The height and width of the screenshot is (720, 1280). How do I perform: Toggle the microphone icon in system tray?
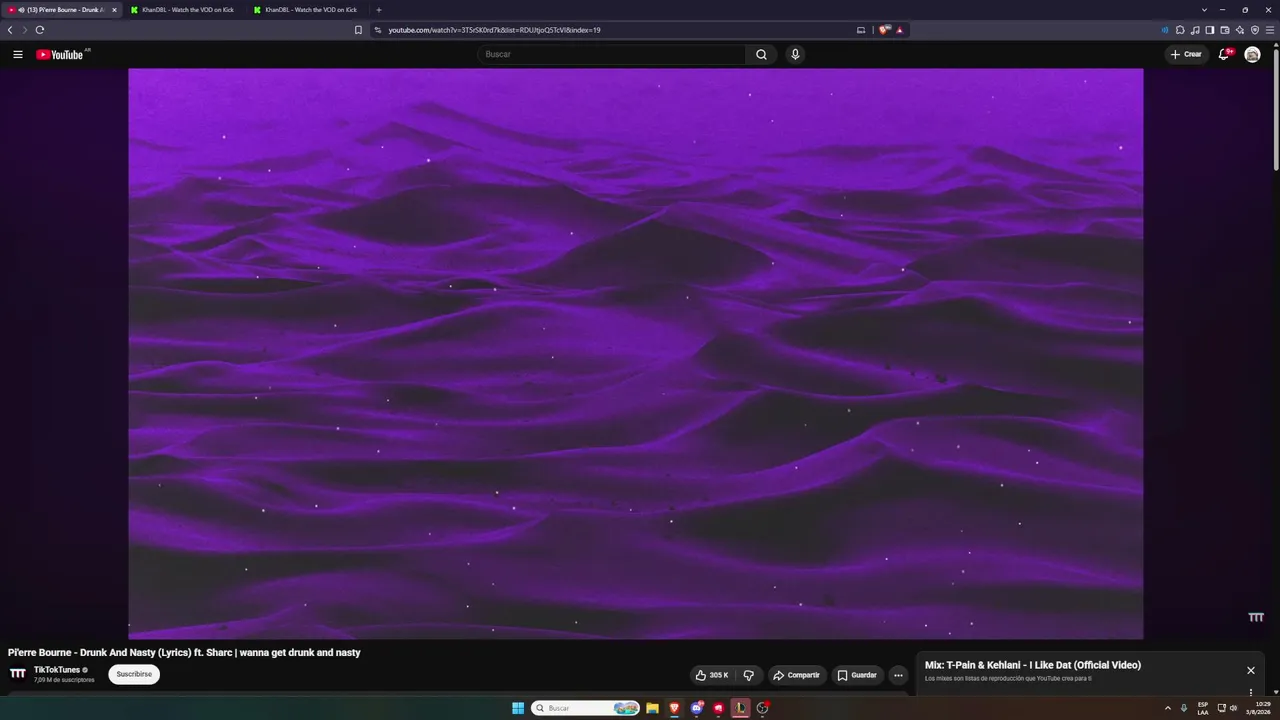point(1184,708)
